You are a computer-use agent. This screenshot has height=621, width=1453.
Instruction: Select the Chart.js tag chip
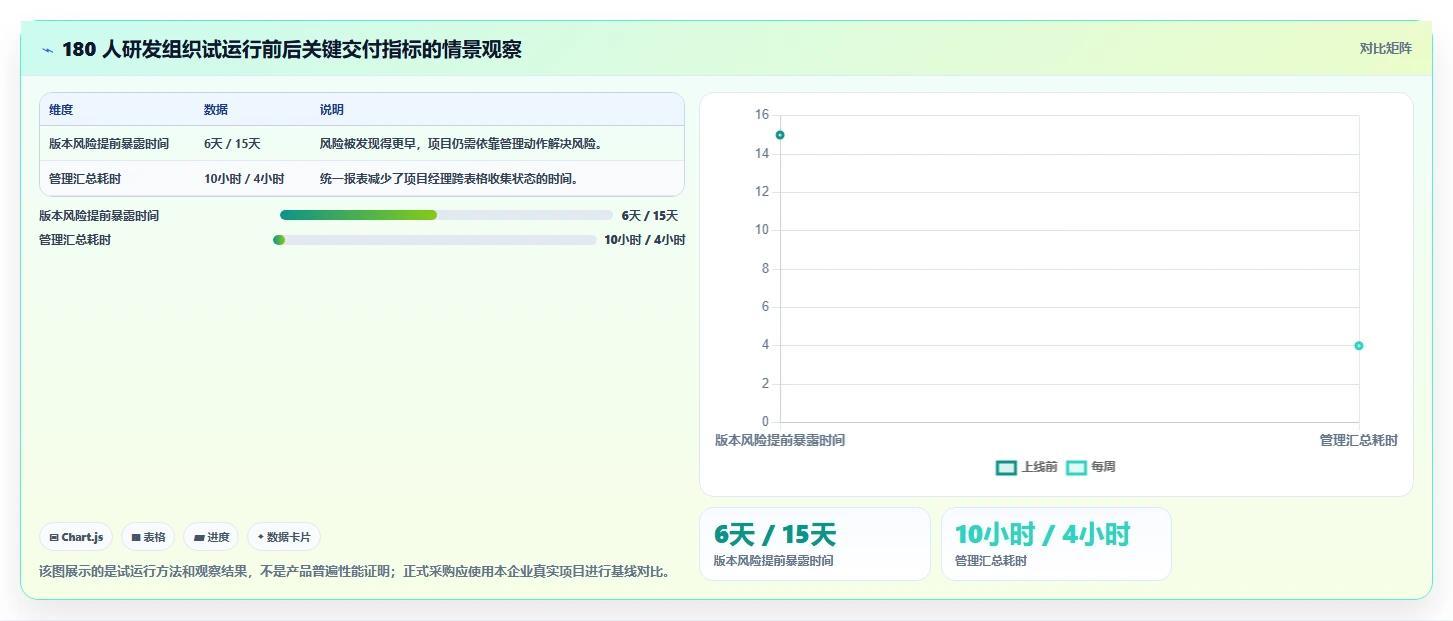[x=76, y=537]
